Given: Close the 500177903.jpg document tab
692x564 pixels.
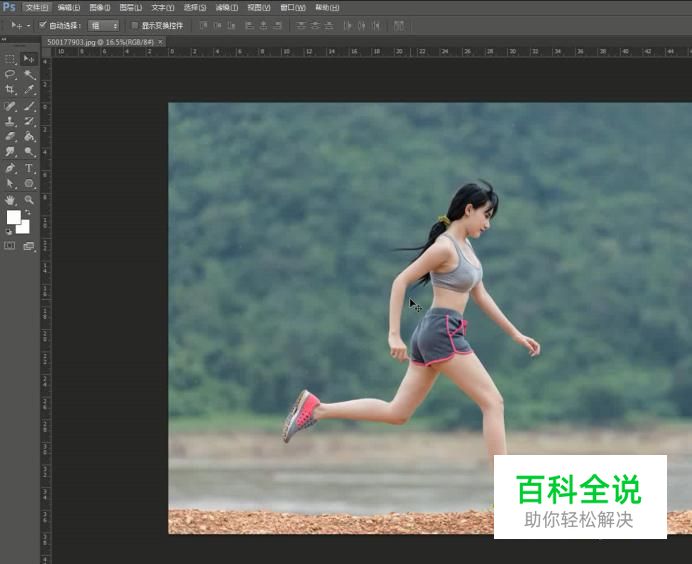Looking at the screenshot, I should 161,42.
